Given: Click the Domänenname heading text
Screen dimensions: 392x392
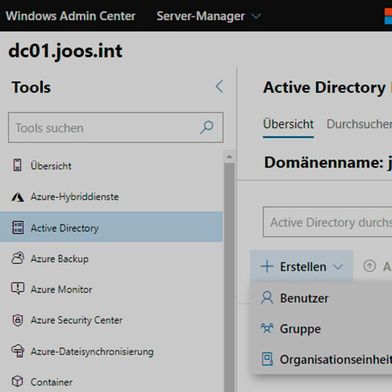Looking at the screenshot, I should (x=328, y=163).
